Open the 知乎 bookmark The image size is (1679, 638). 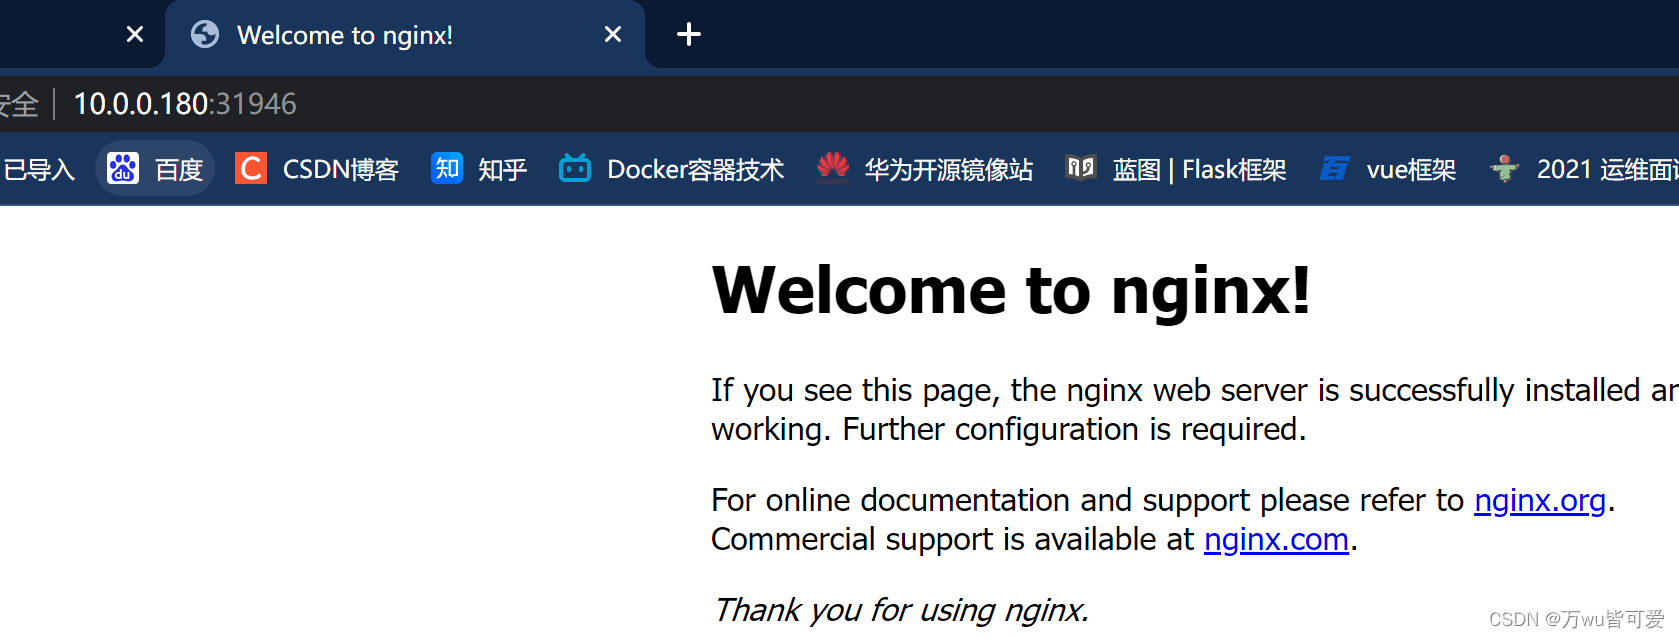point(479,169)
